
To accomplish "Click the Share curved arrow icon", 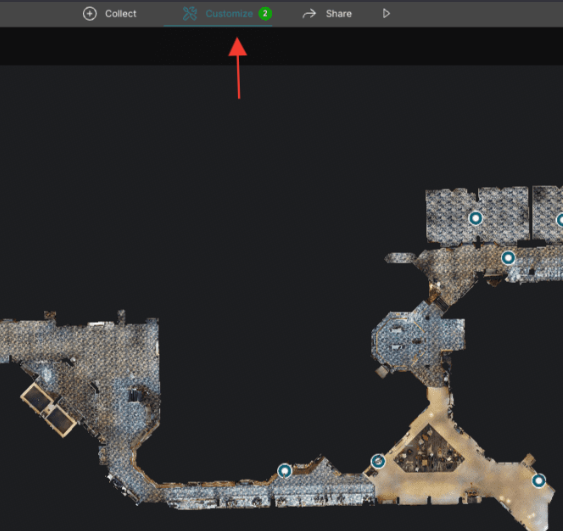I will click(309, 14).
